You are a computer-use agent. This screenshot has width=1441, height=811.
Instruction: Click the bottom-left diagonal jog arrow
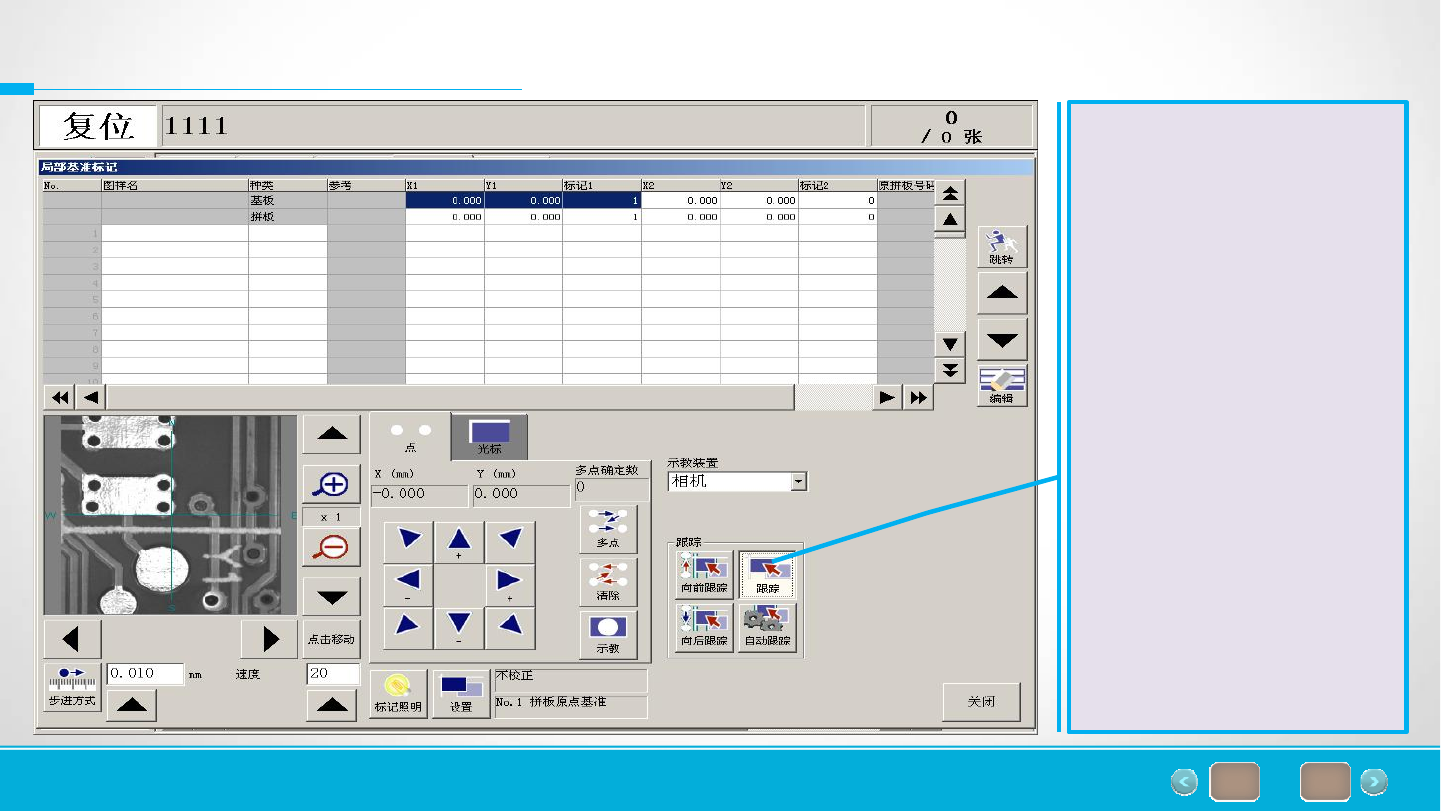(x=408, y=628)
